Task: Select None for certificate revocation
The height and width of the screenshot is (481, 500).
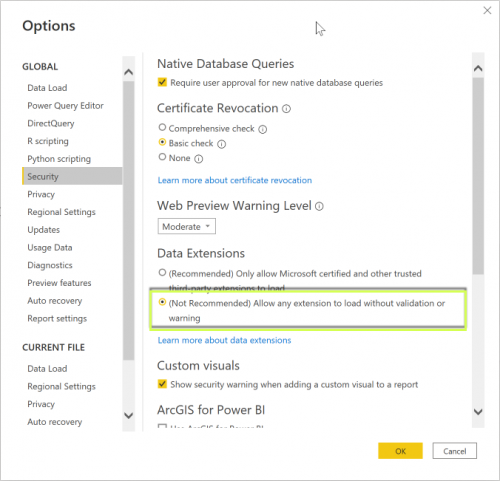Action: (162, 157)
